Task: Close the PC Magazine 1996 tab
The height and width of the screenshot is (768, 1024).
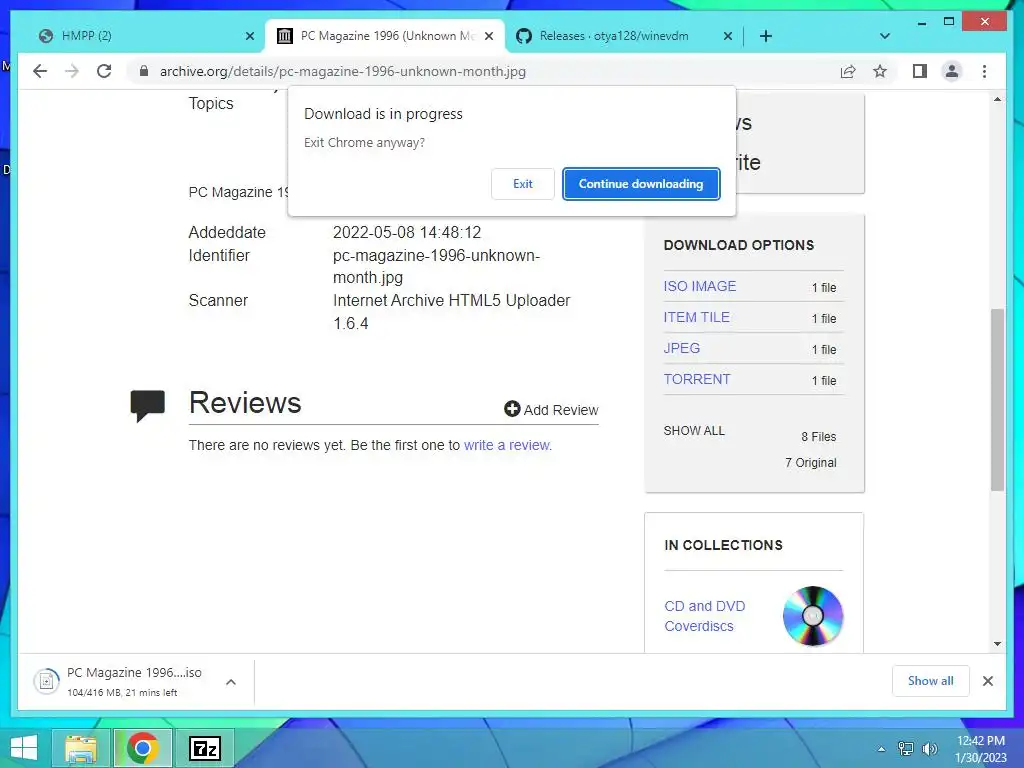Action: pyautogui.click(x=488, y=37)
